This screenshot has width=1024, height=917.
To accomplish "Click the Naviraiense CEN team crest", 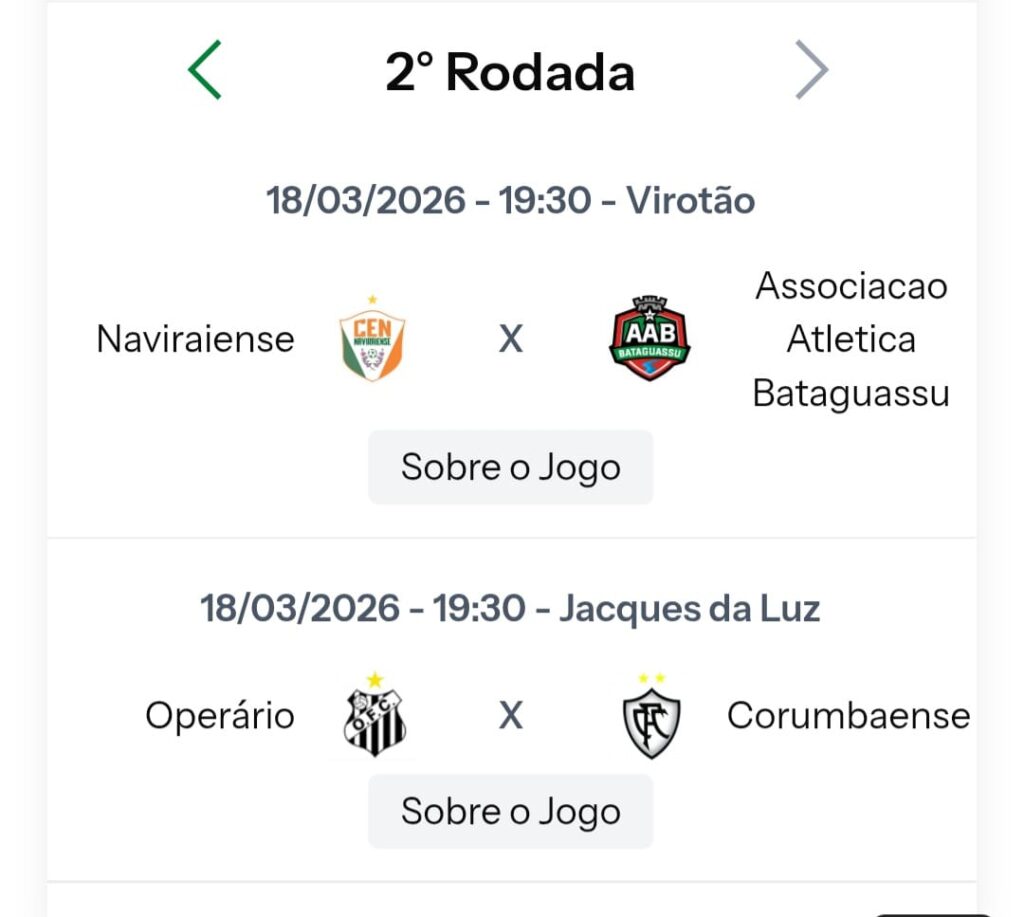I will pos(372,340).
